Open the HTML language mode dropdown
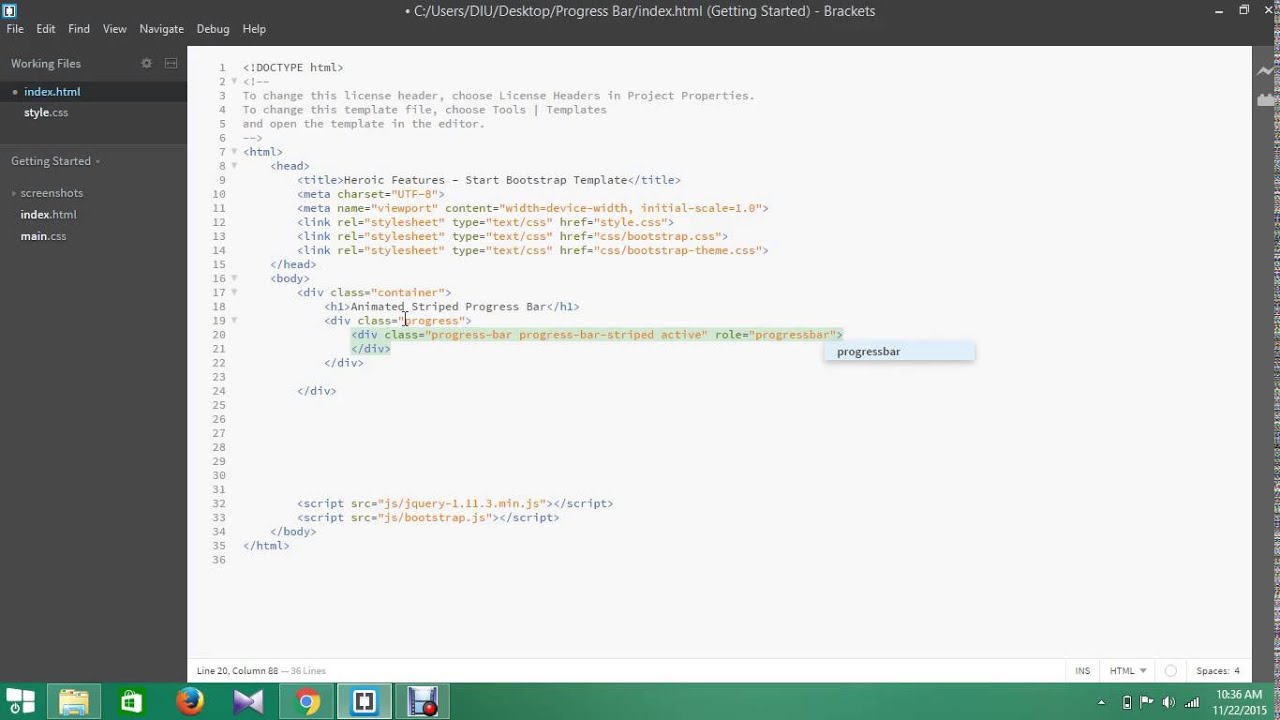This screenshot has width=1280, height=720. click(1128, 671)
